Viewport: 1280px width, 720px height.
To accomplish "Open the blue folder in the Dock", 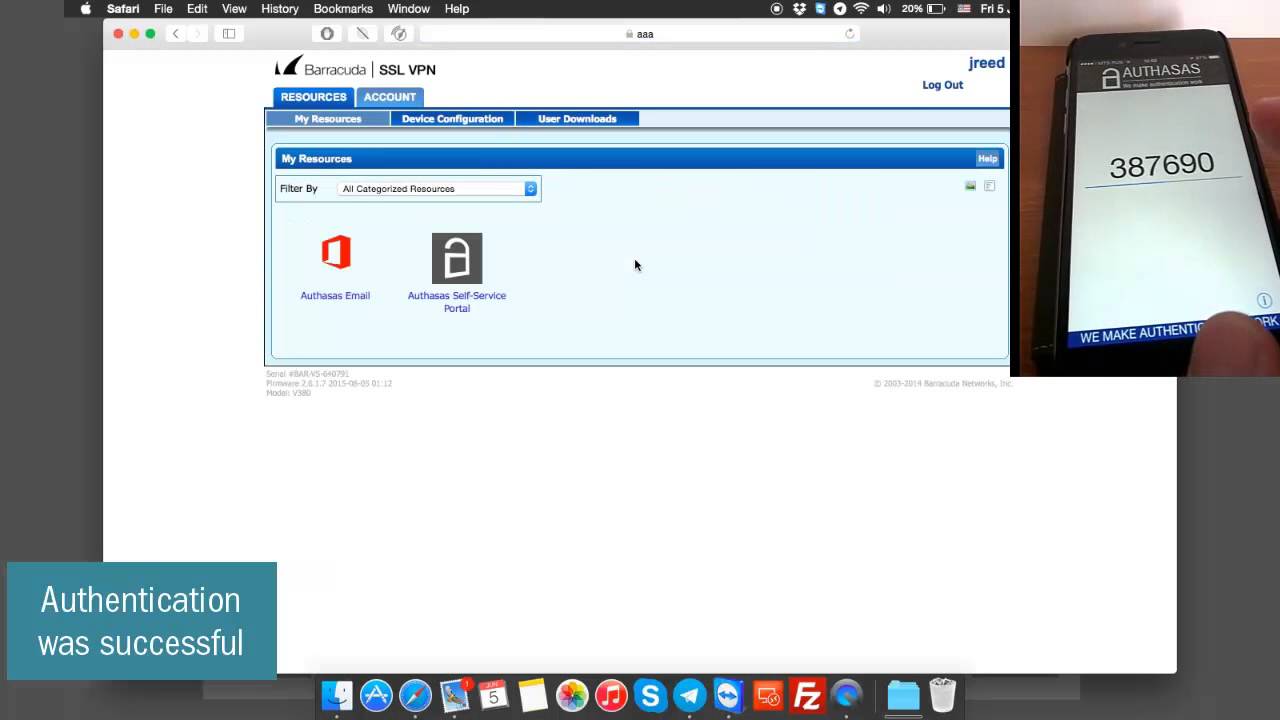I will (x=903, y=695).
